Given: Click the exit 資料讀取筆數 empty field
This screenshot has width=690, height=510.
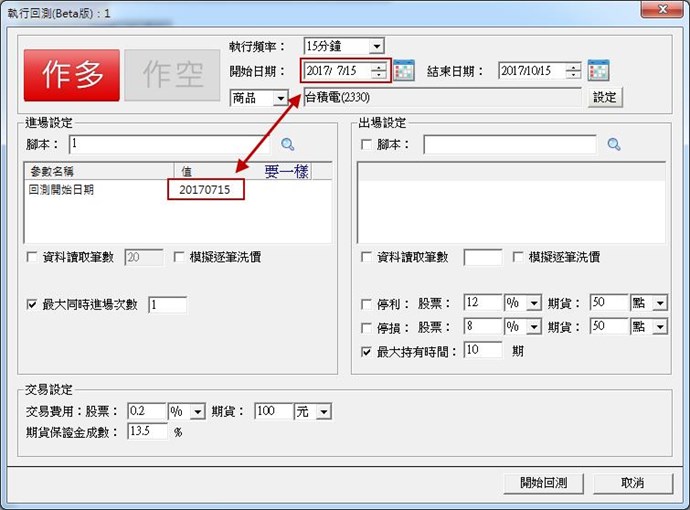Looking at the screenshot, I should (483, 257).
